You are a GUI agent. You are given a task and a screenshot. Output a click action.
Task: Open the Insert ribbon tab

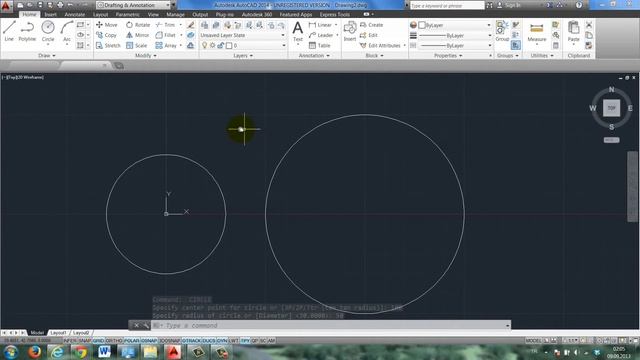(51, 14)
